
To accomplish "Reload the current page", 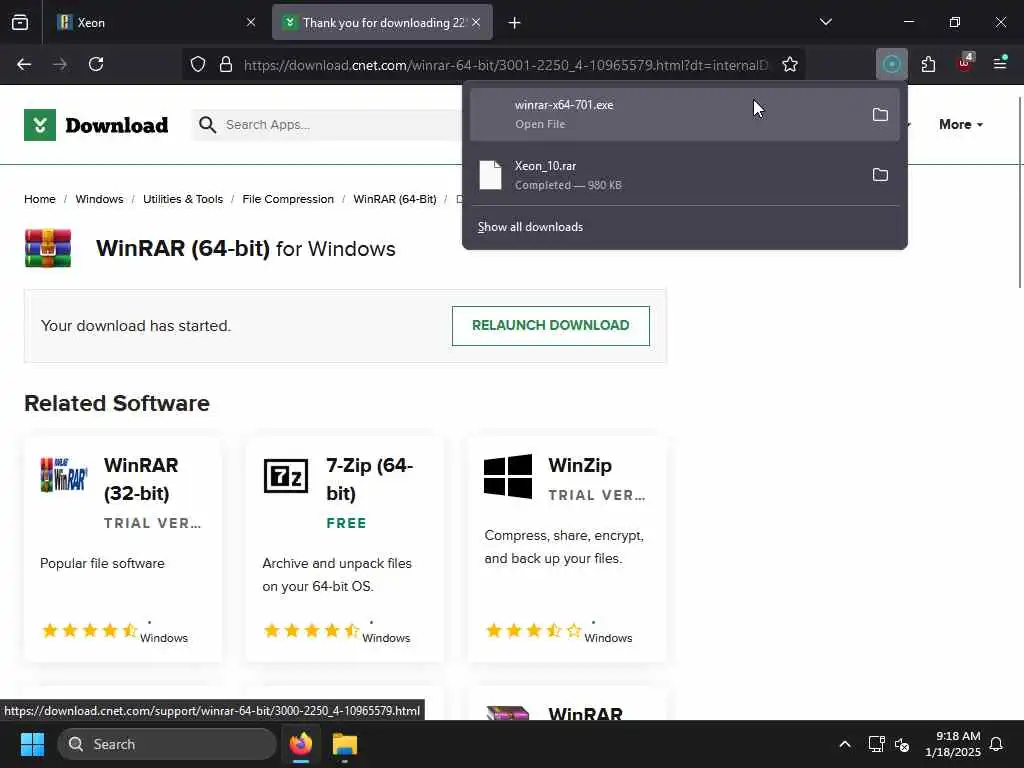I will (x=96, y=64).
